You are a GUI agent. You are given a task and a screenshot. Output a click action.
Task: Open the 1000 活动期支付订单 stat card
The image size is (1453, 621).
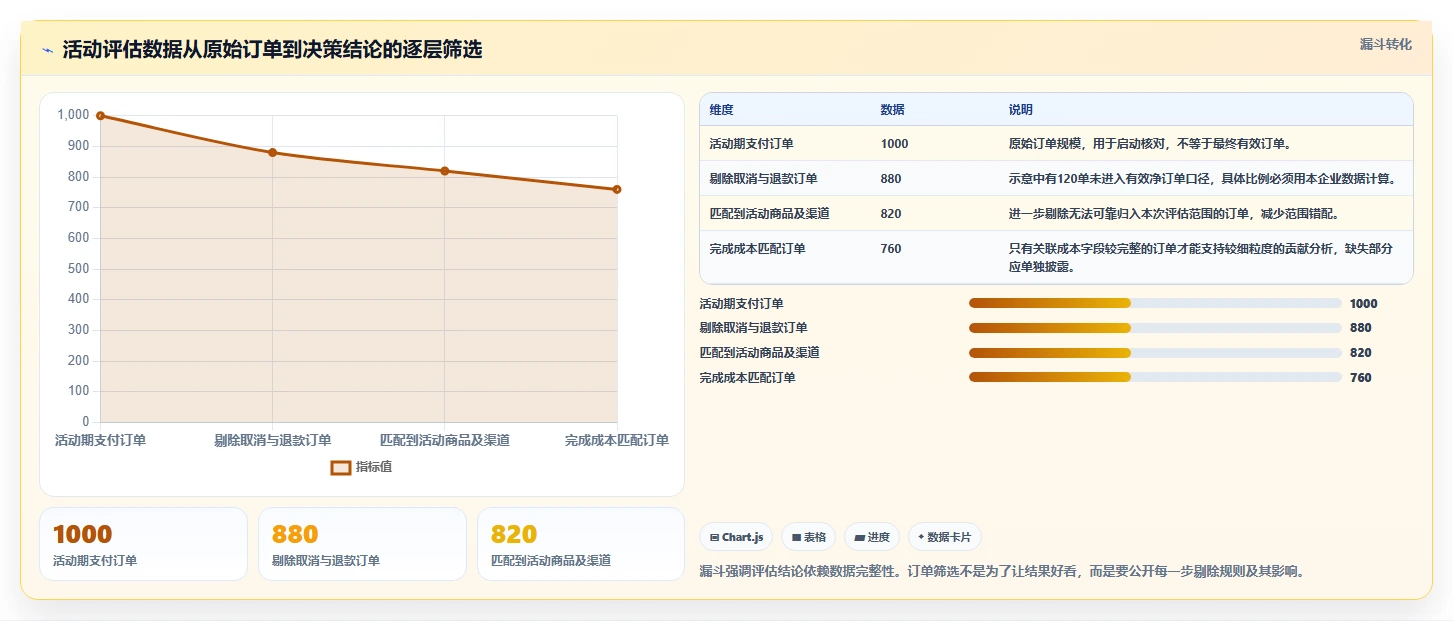coord(143,544)
